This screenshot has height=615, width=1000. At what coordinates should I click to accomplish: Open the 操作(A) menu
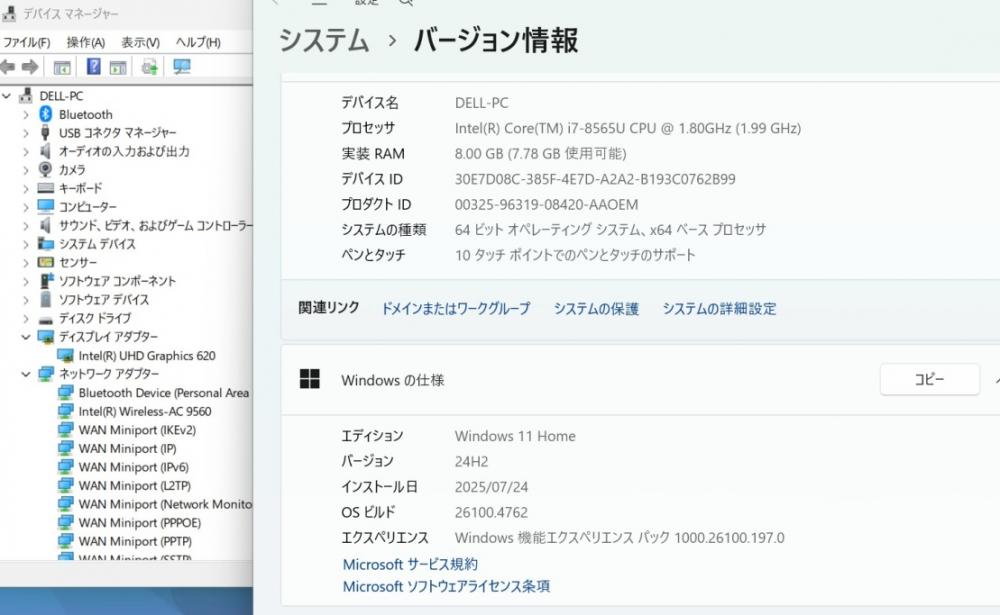85,42
